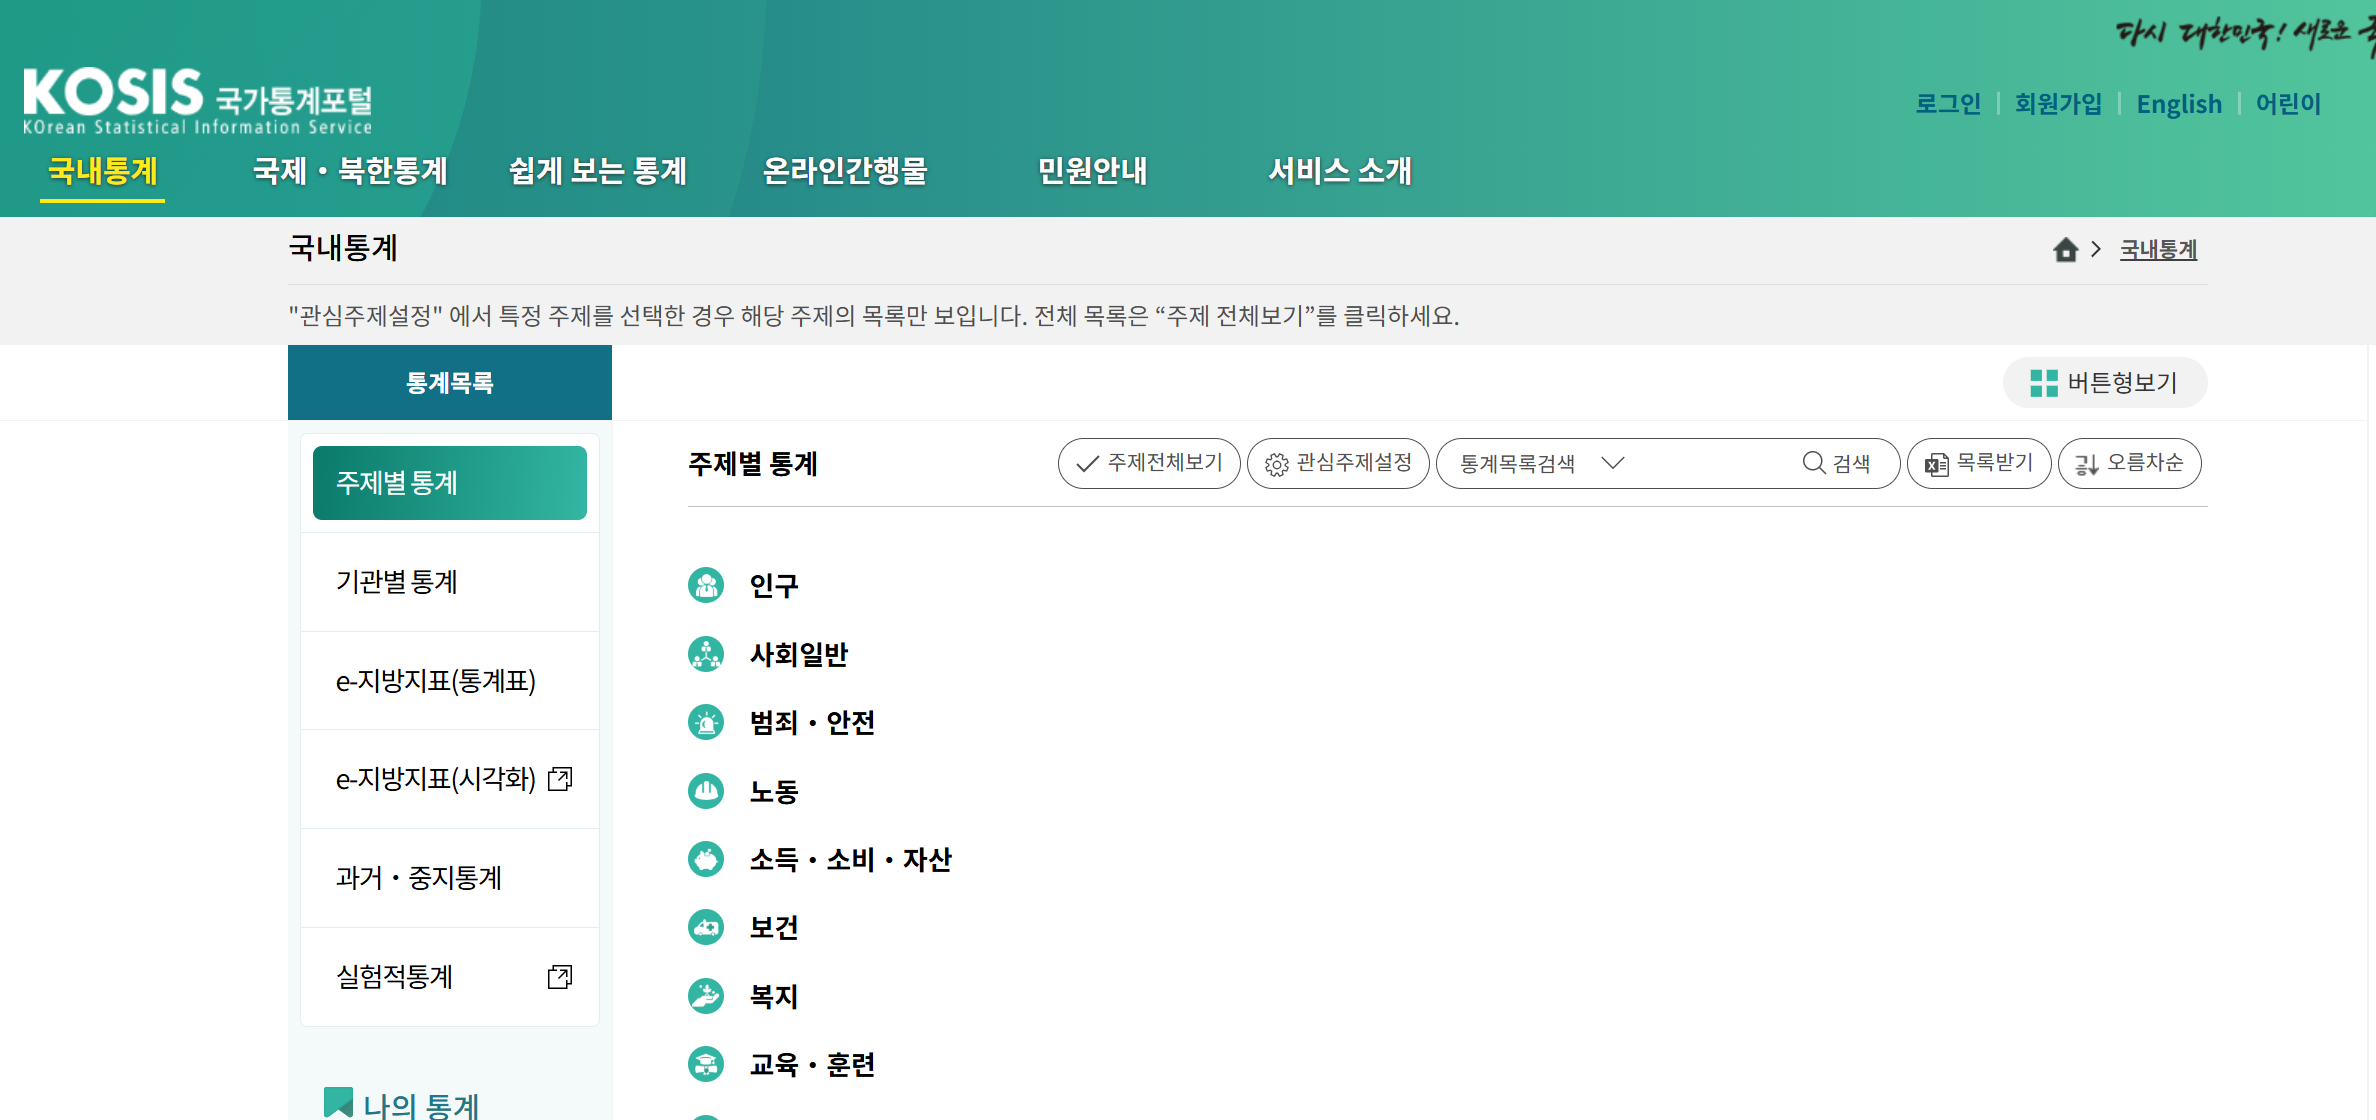Open 국내통계 main menu
Image resolution: width=2376 pixels, height=1120 pixels.
pyautogui.click(x=103, y=171)
